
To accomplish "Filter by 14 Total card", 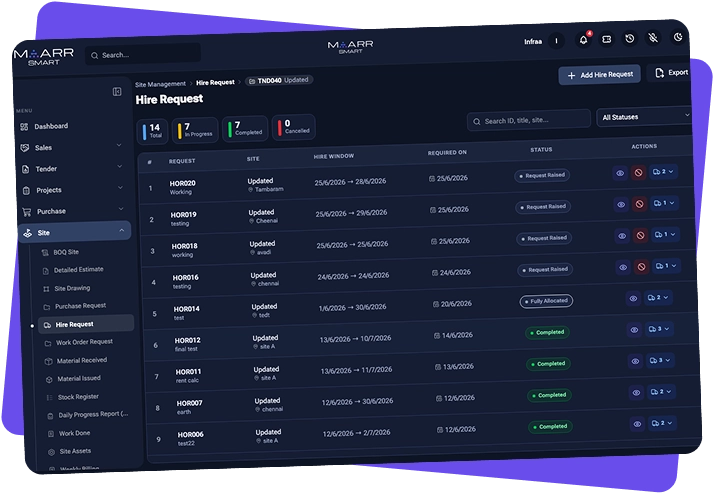I will click(152, 131).
